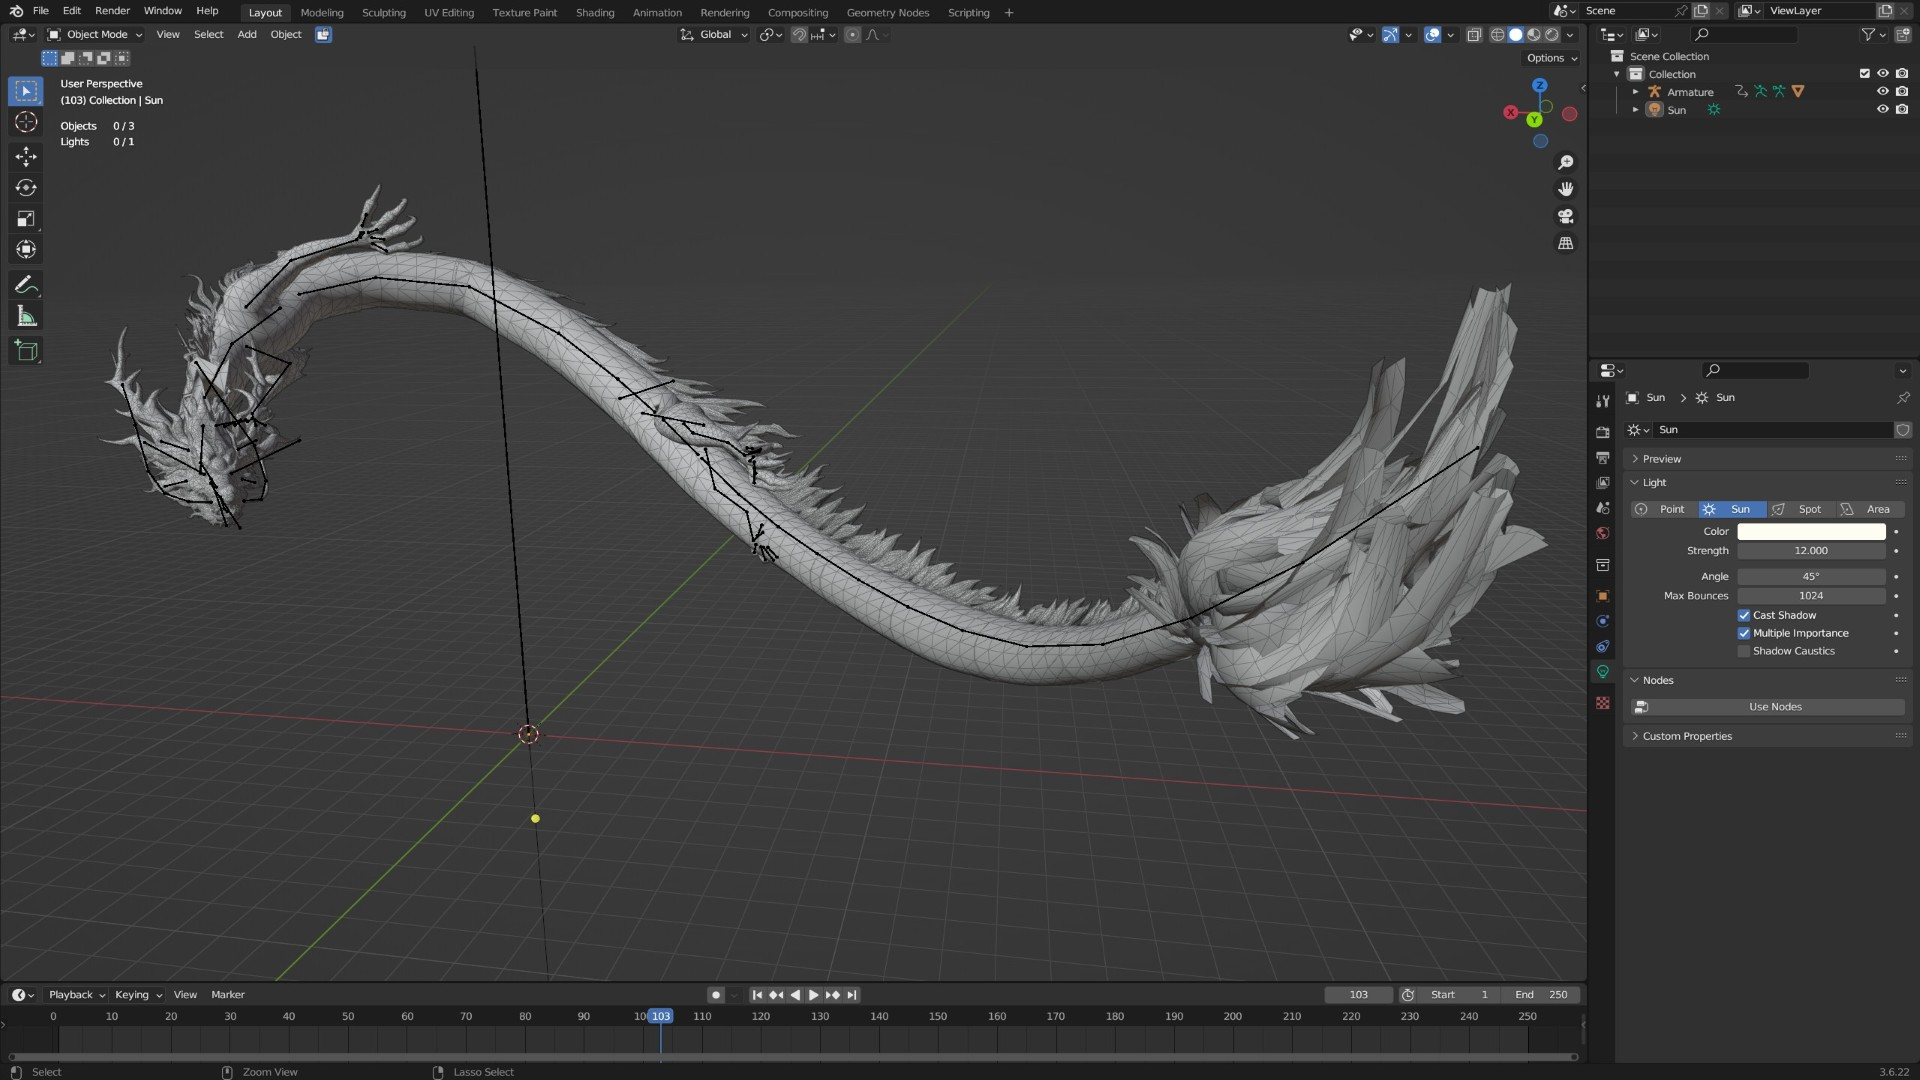Click the light Color swatch
The image size is (1920, 1080).
coord(1811,532)
